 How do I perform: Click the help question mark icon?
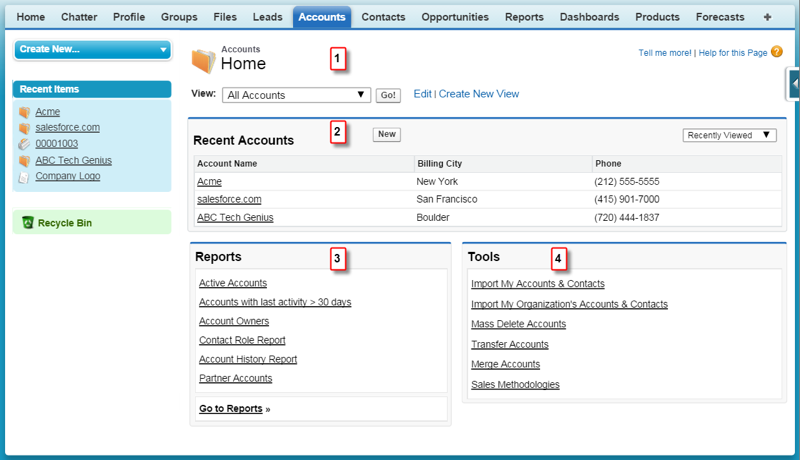point(777,52)
